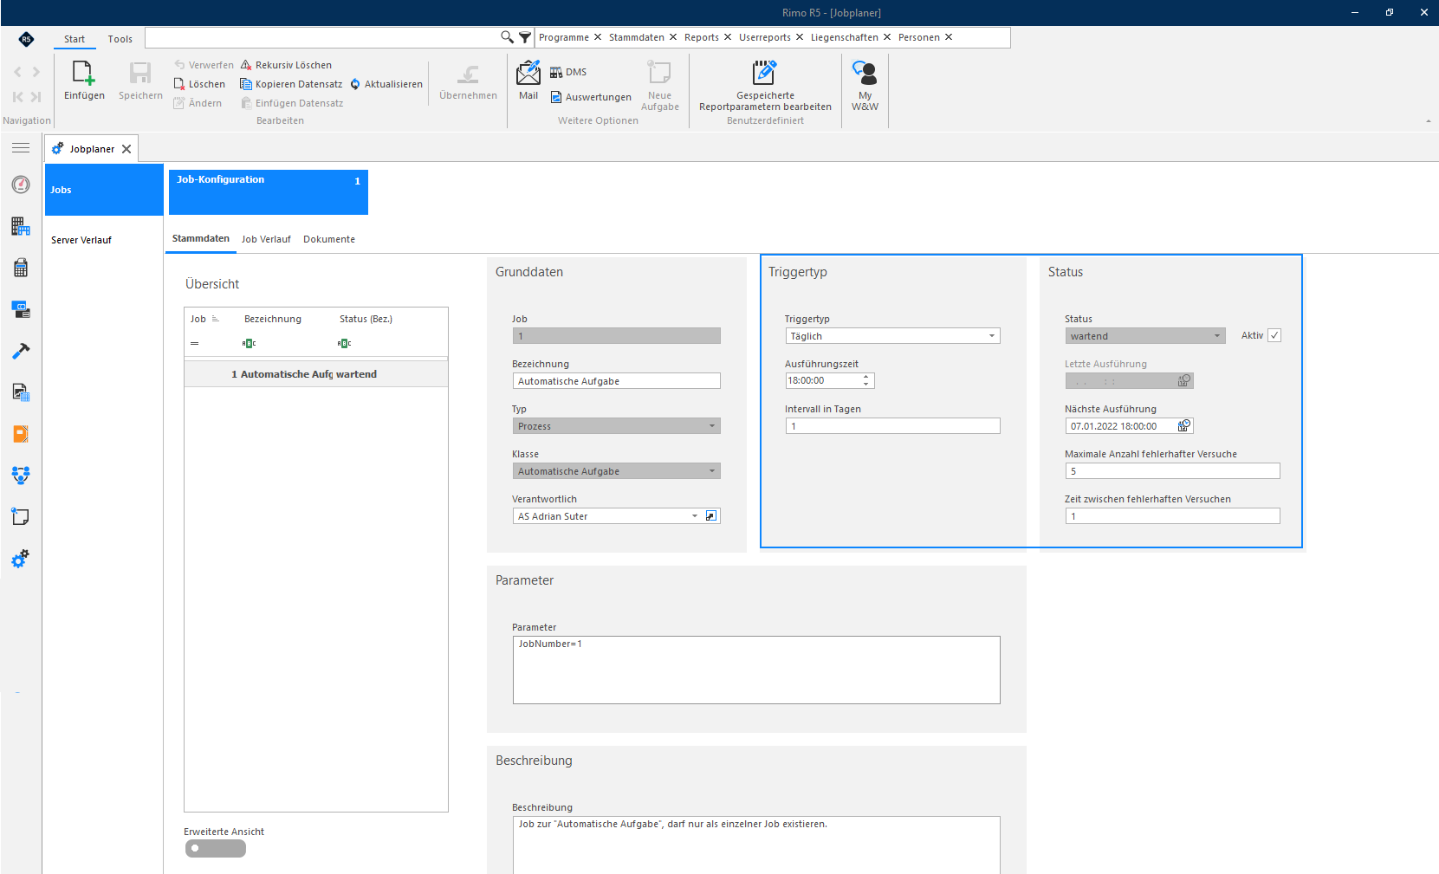Click the Mail envelope icon
The height and width of the screenshot is (874, 1439).
528,73
